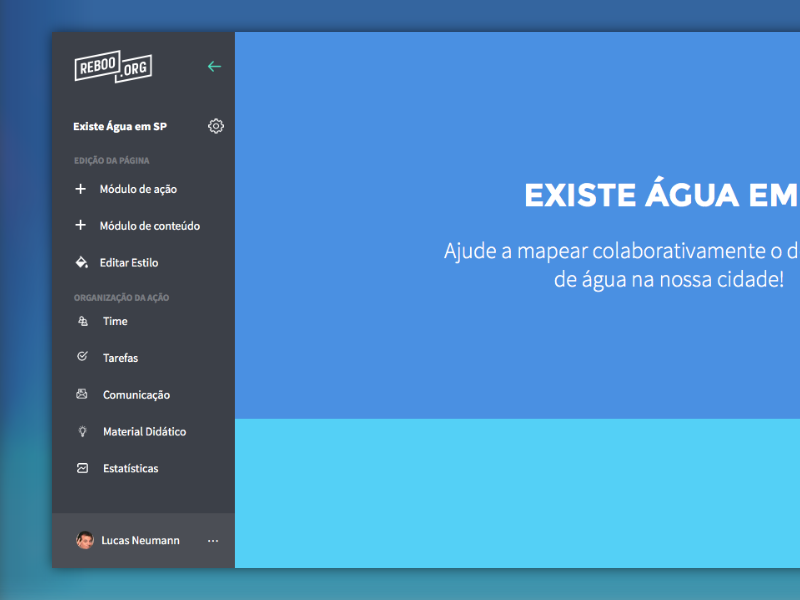800x600 pixels.
Task: Click Lucas Neumann's profile avatar
Action: point(84,540)
